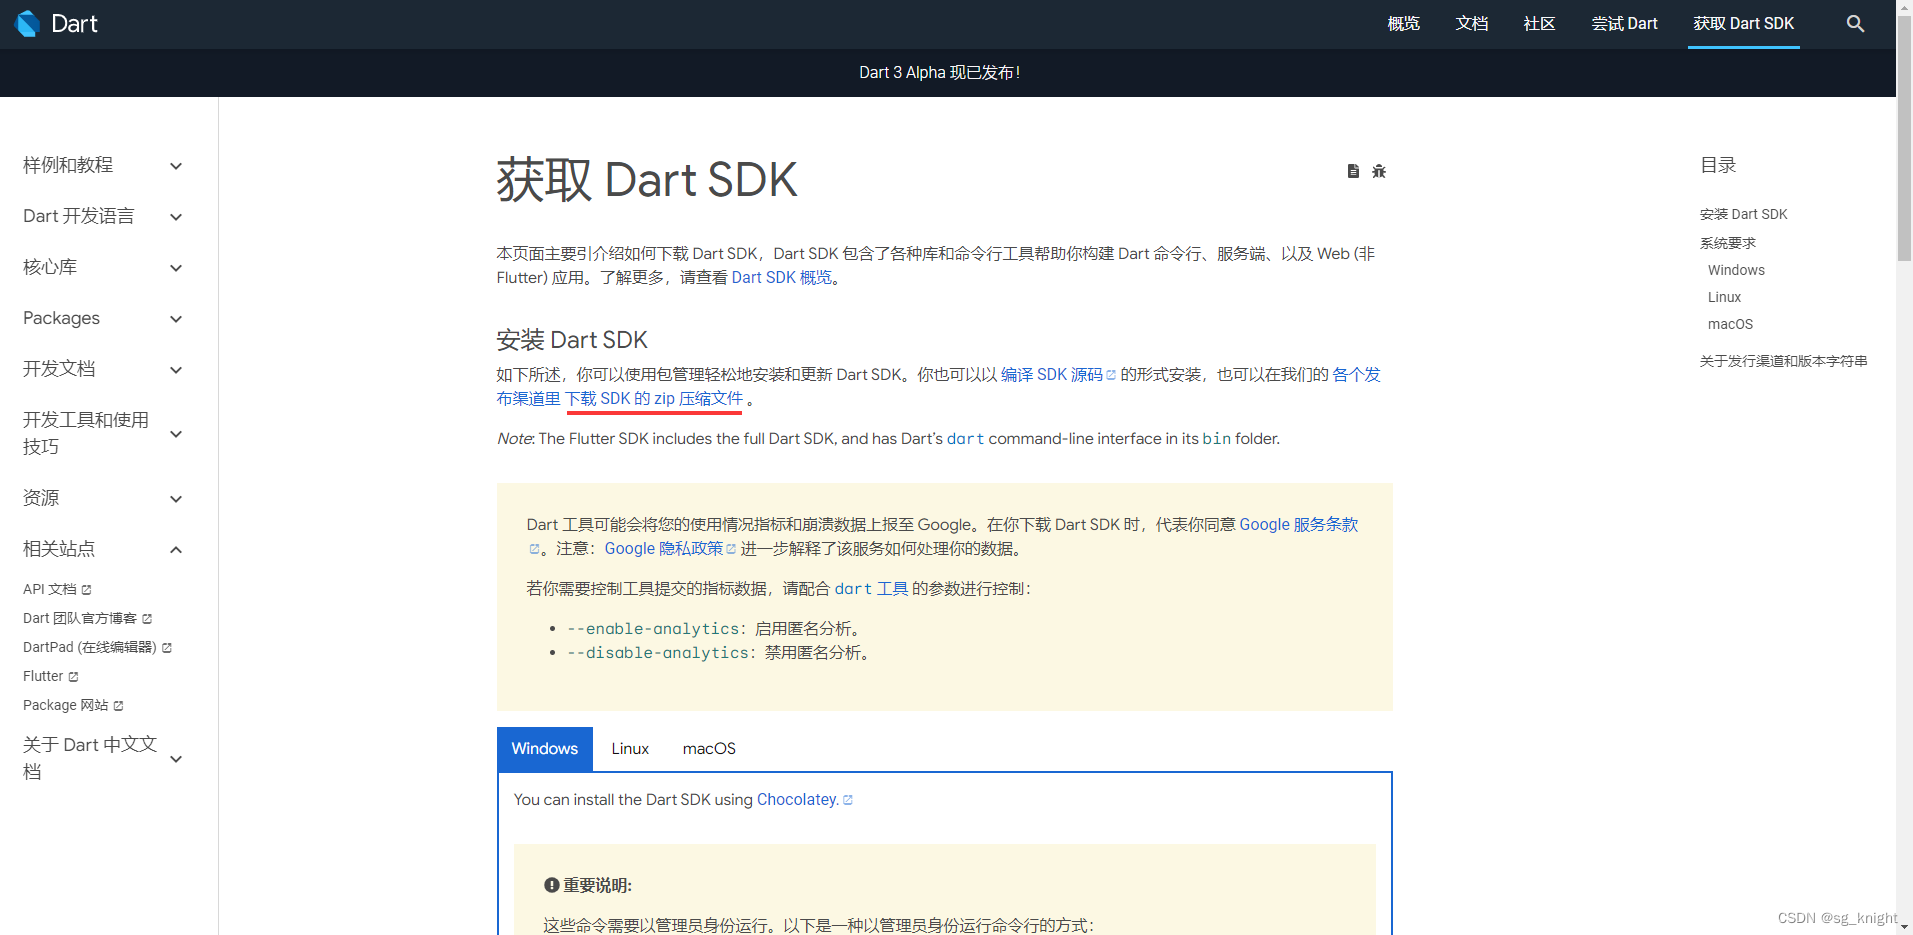Viewport: 1913px width, 935px height.
Task: Open the Chocolatey link
Action: (x=797, y=799)
